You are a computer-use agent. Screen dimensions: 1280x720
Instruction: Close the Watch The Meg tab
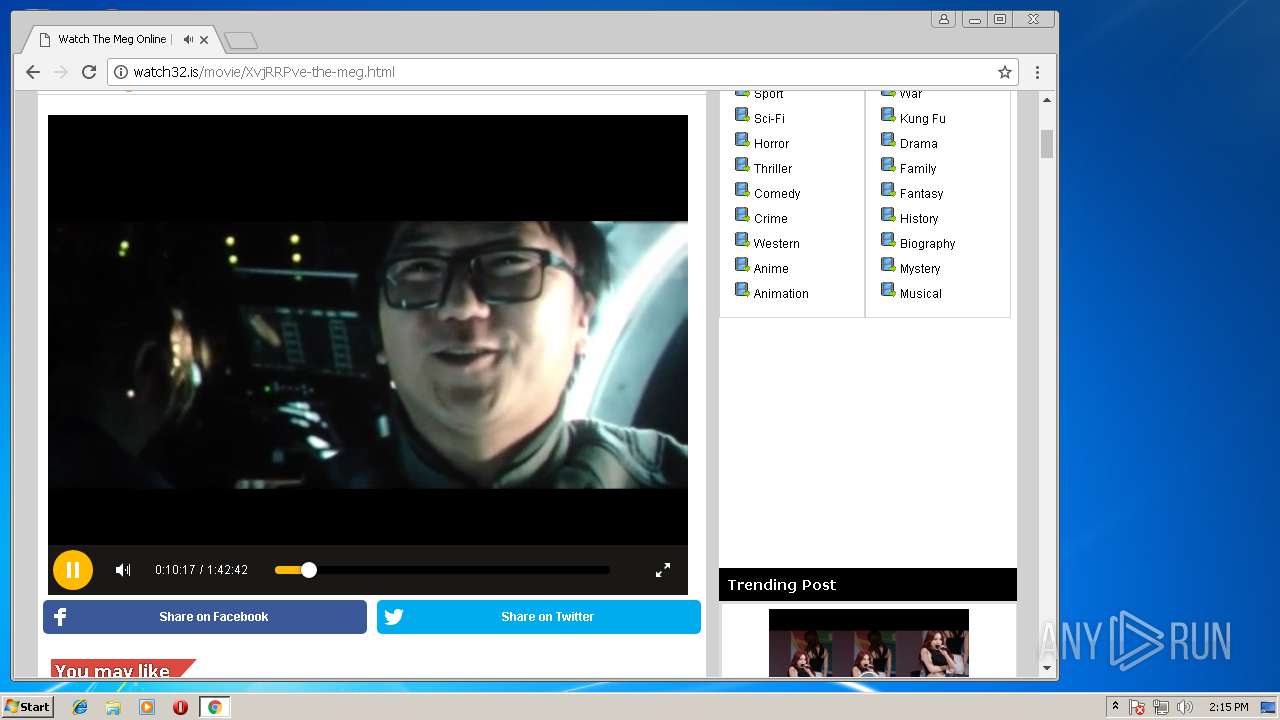[x=204, y=40]
